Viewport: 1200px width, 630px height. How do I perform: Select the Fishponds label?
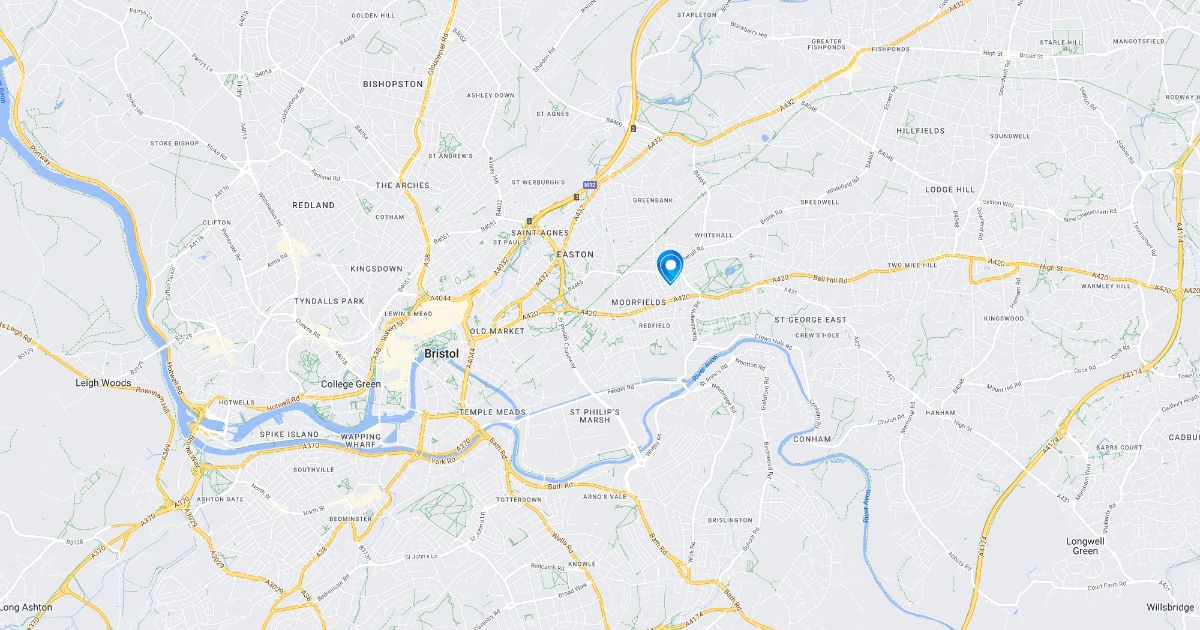[x=890, y=48]
